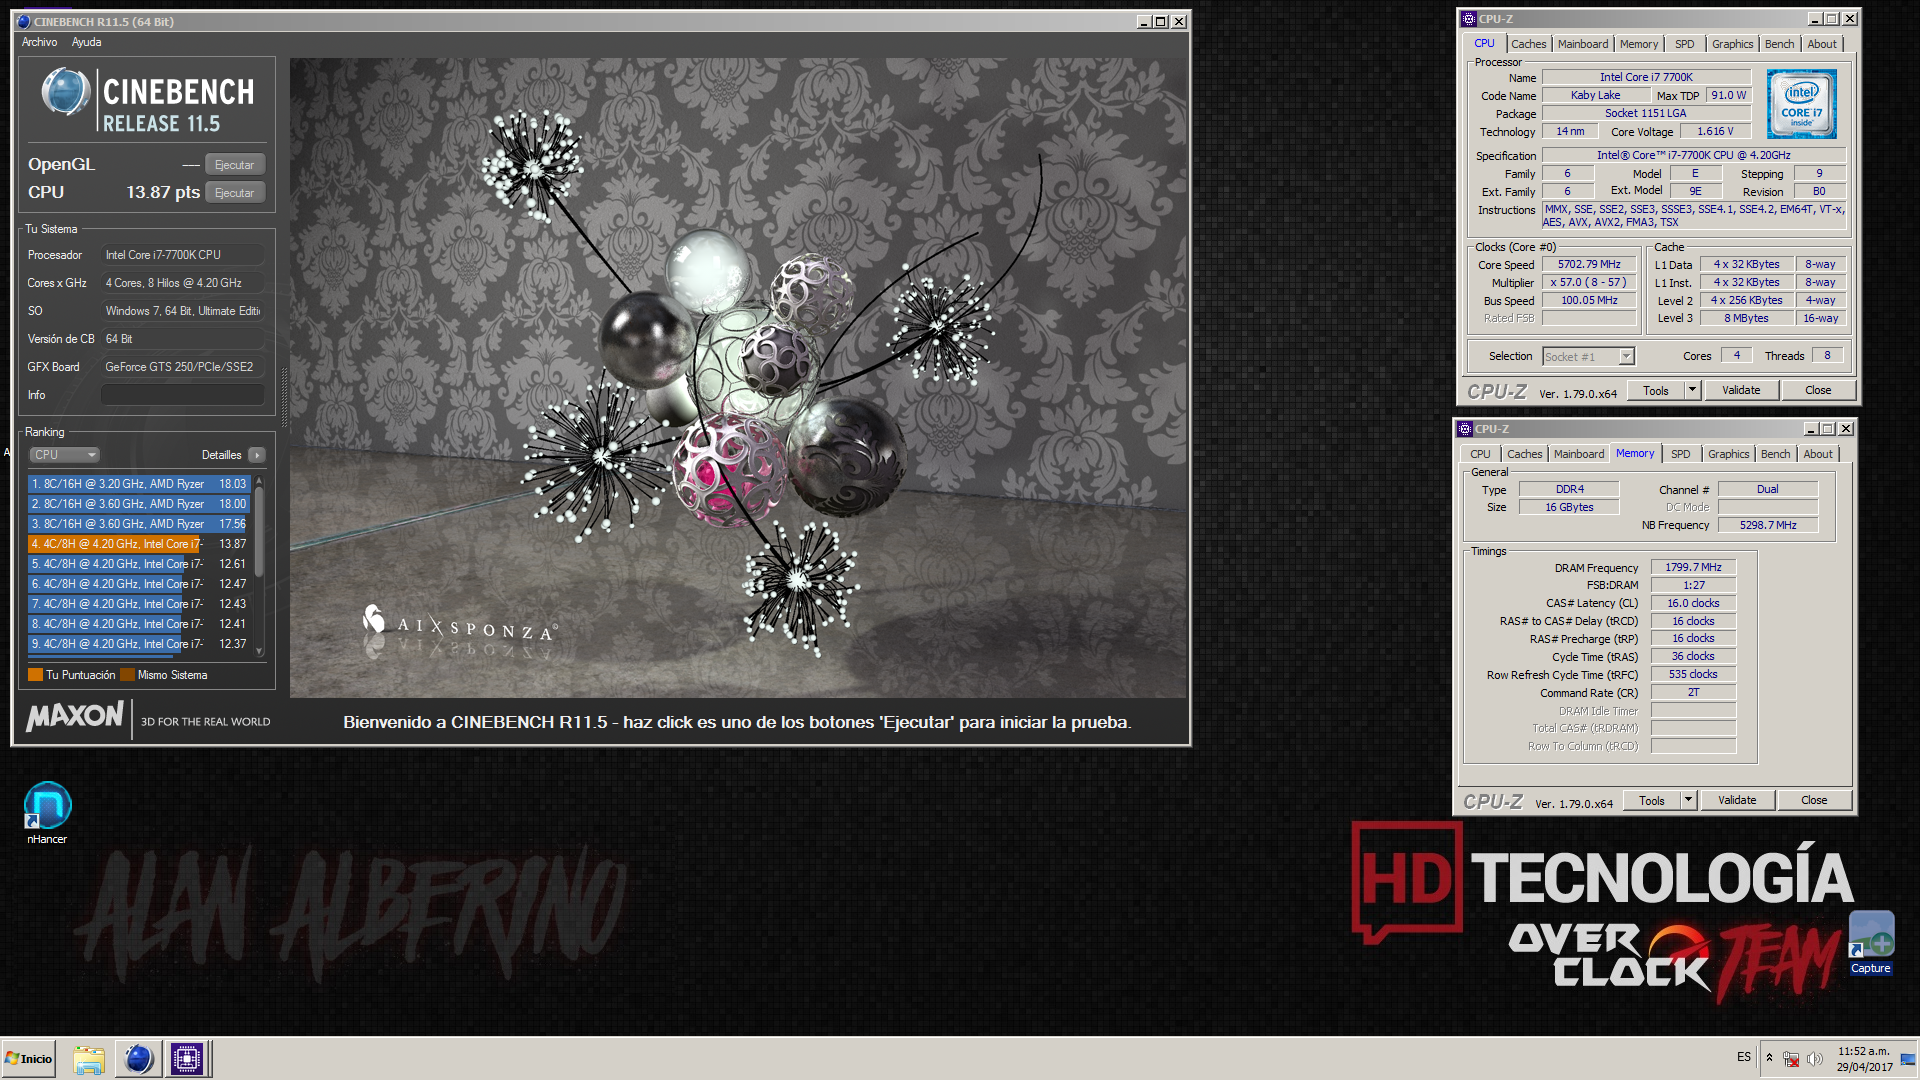
Task: Click the taskbar clock and date
Action: 1864,1059
